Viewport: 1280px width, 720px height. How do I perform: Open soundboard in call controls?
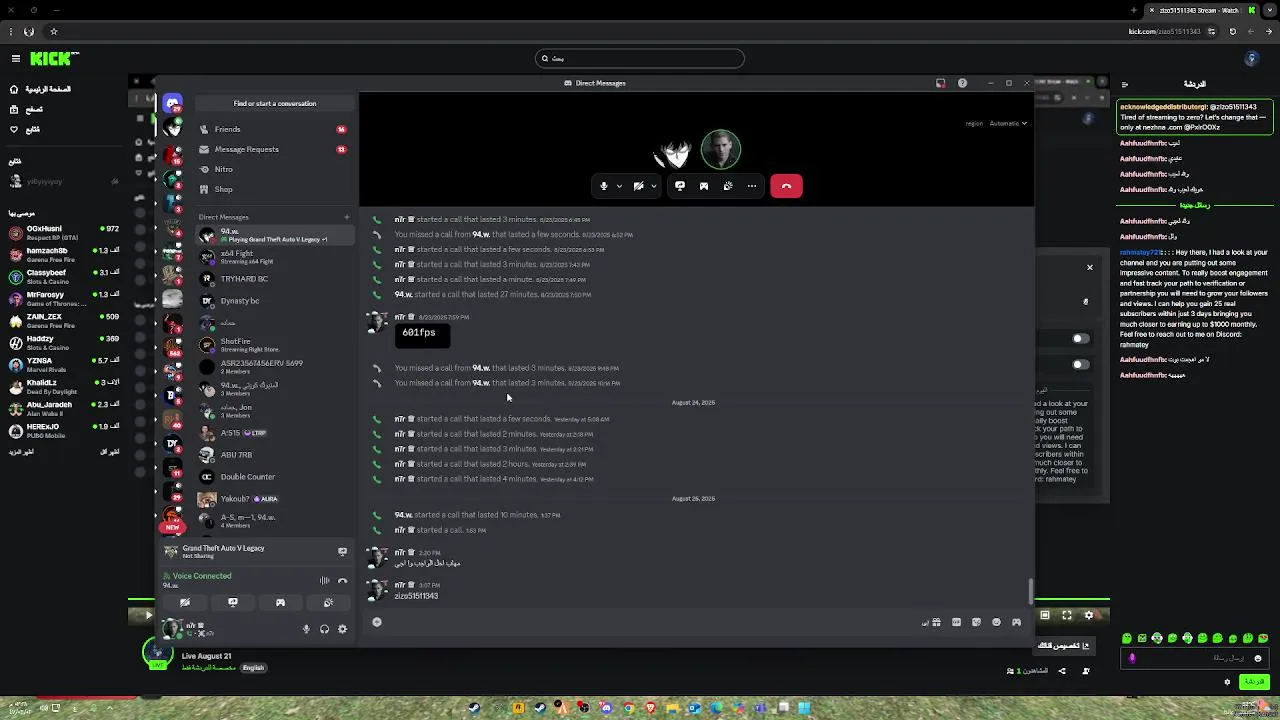click(728, 186)
